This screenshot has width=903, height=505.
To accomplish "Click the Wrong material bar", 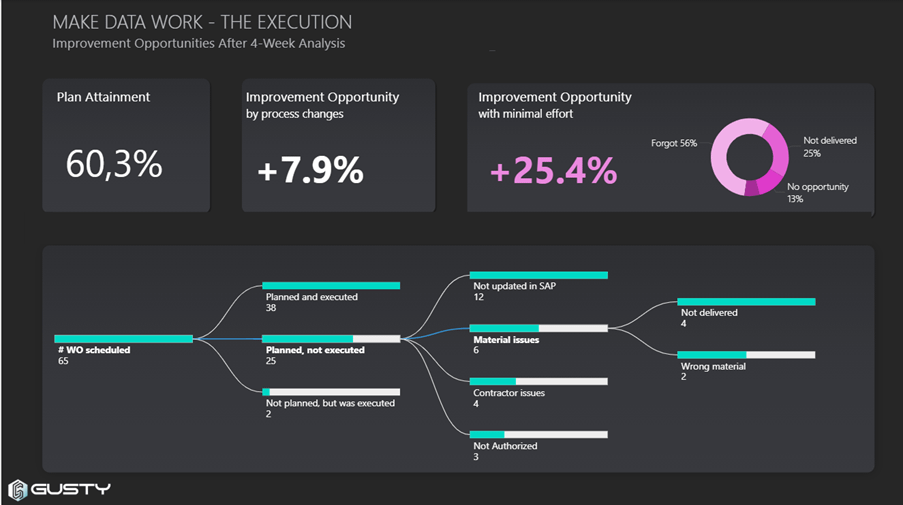I will (x=746, y=354).
